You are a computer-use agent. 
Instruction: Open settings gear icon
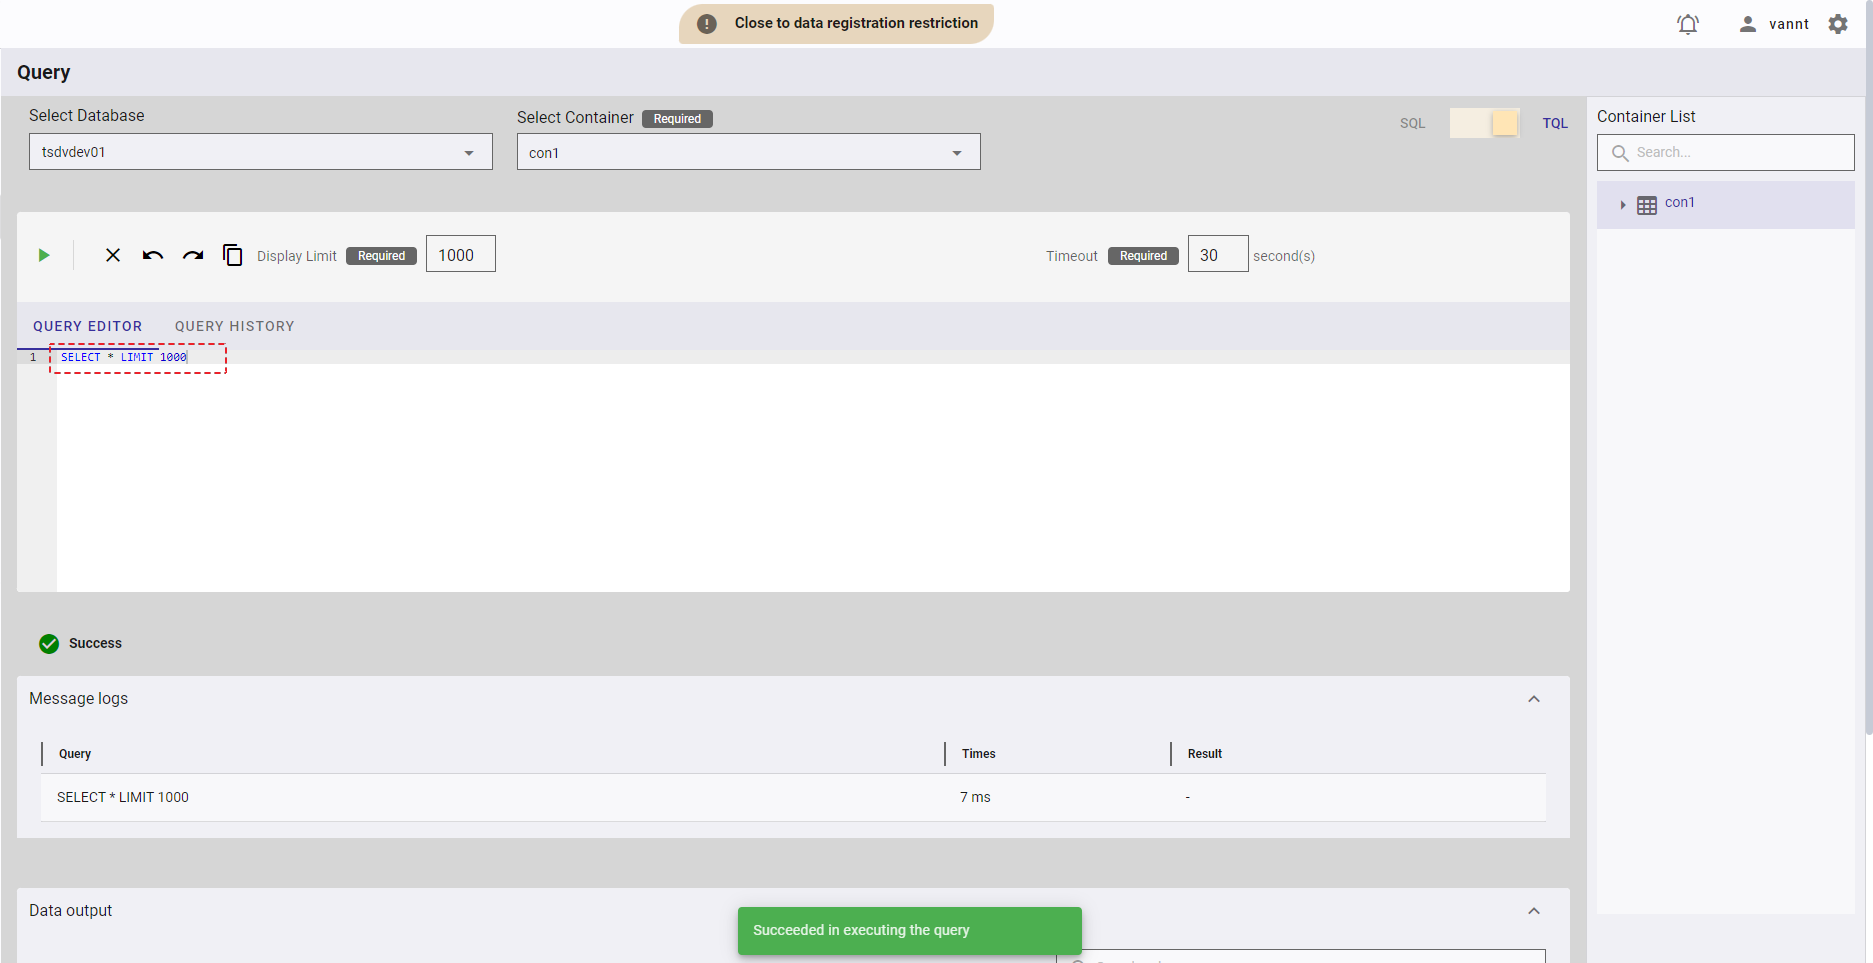(x=1838, y=24)
